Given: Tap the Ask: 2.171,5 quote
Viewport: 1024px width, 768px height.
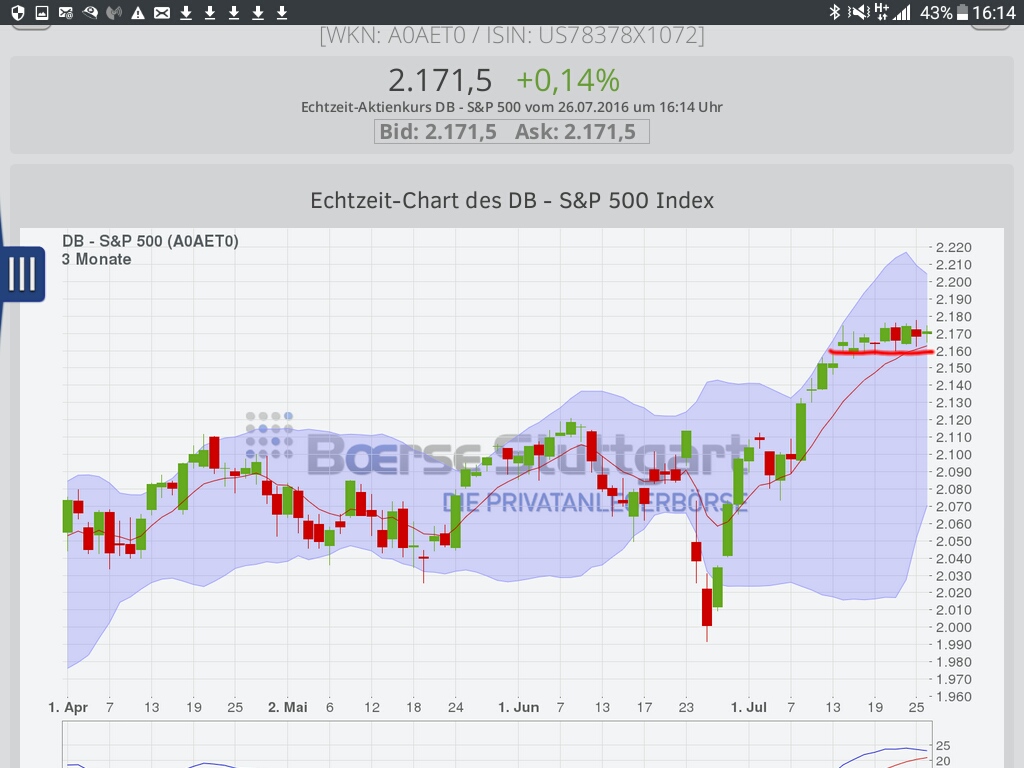Looking at the screenshot, I should coord(575,132).
